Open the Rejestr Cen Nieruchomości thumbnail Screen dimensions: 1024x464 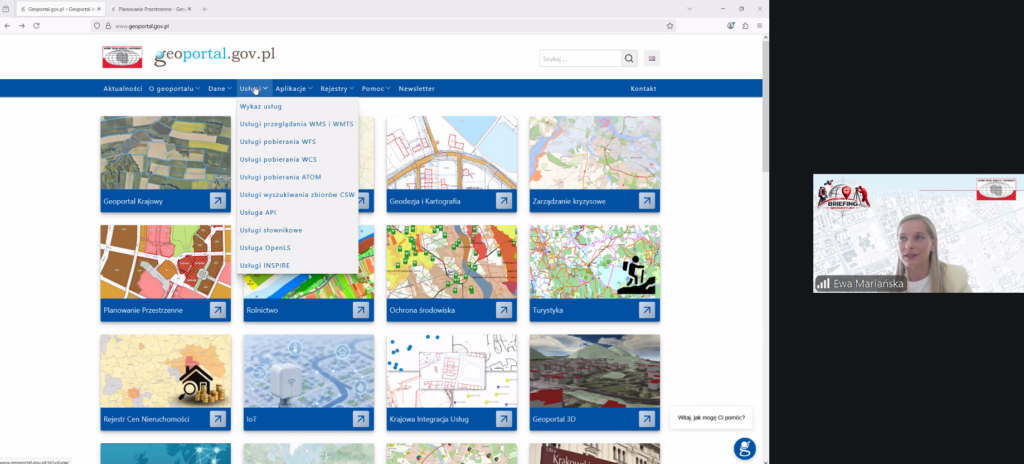[x=165, y=371]
